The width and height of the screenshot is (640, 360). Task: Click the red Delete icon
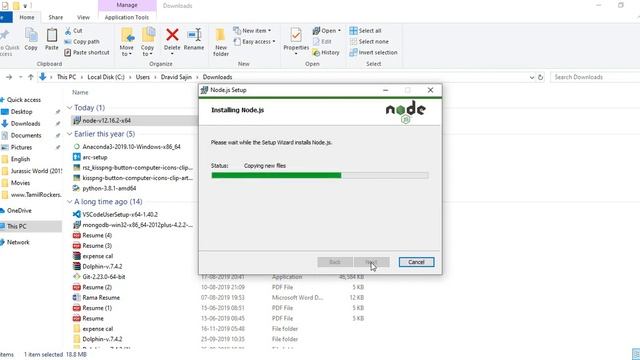[x=172, y=35]
